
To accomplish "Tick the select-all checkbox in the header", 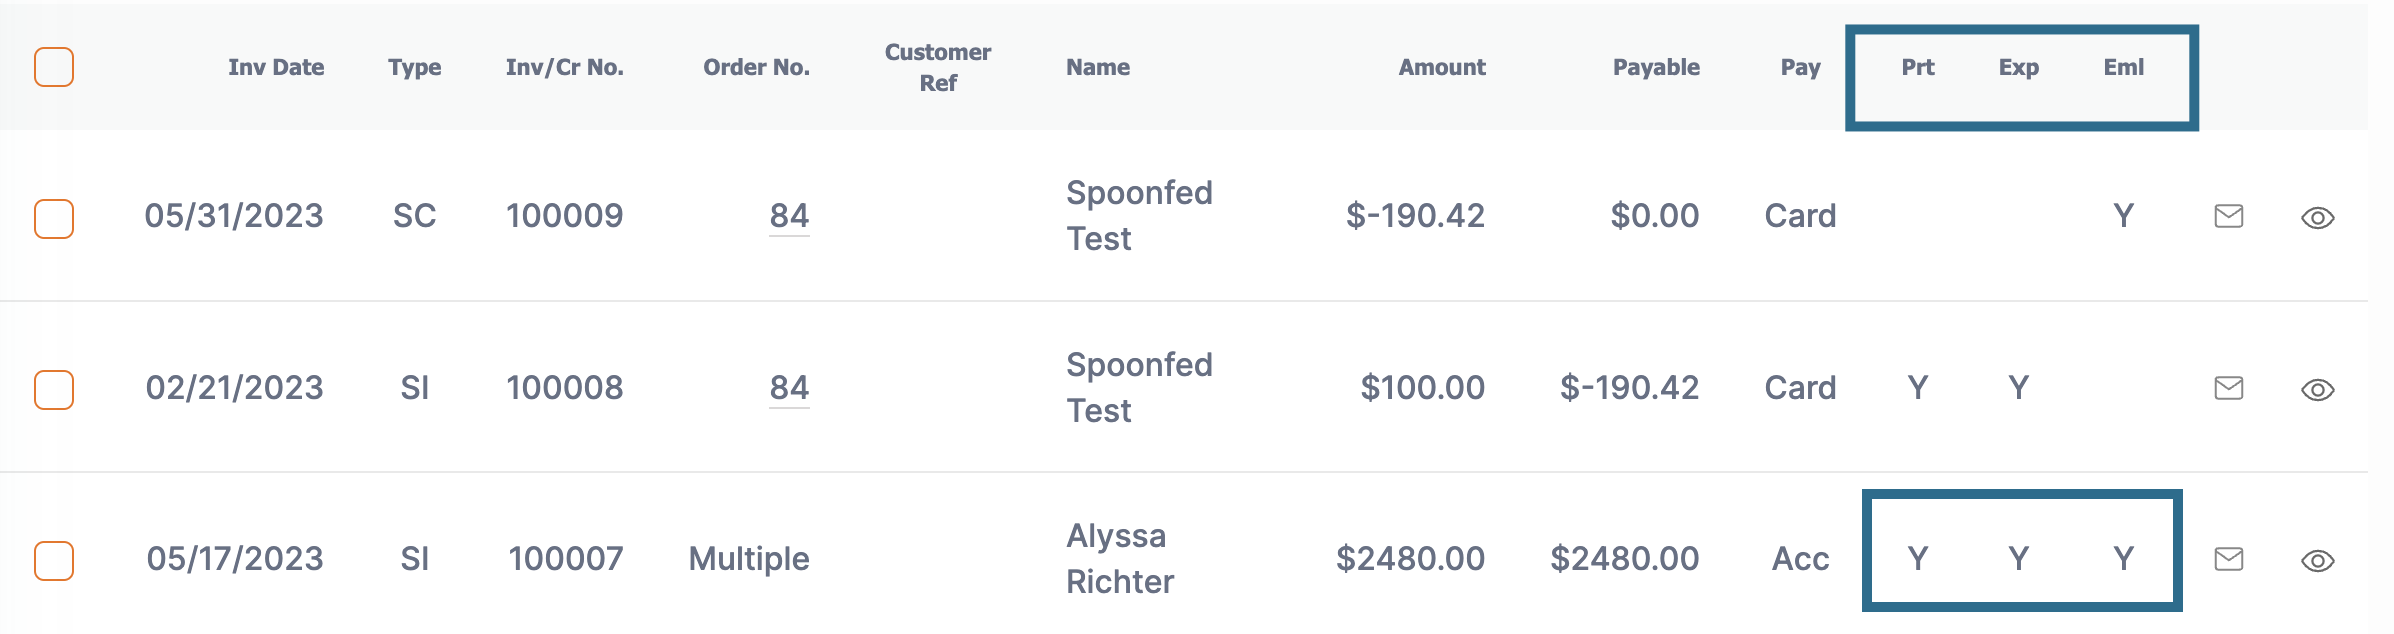I will 54,67.
